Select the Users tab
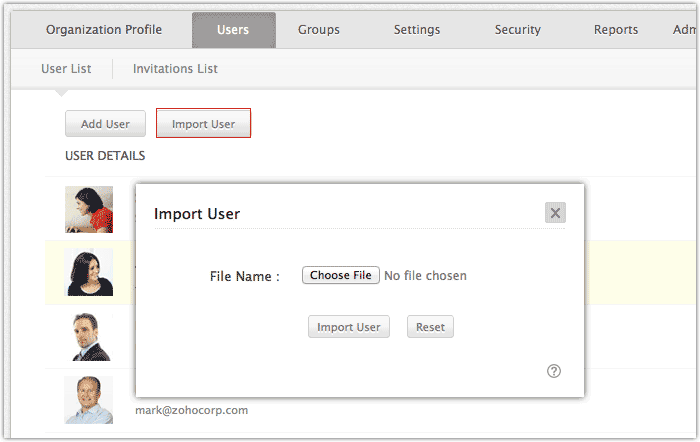 point(233,30)
